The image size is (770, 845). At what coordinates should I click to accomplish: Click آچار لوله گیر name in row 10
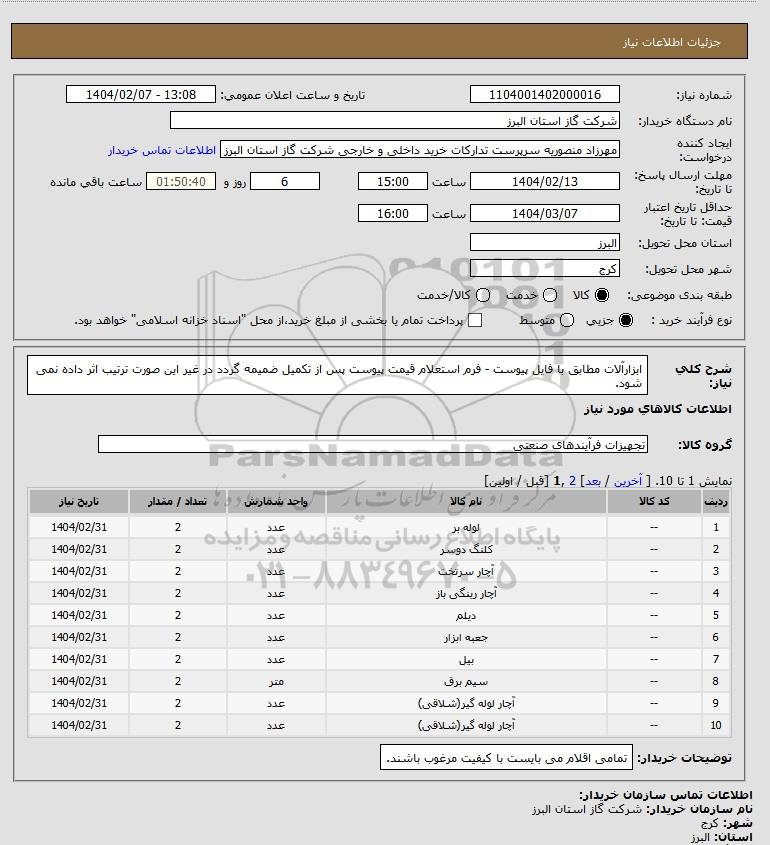coord(466,725)
